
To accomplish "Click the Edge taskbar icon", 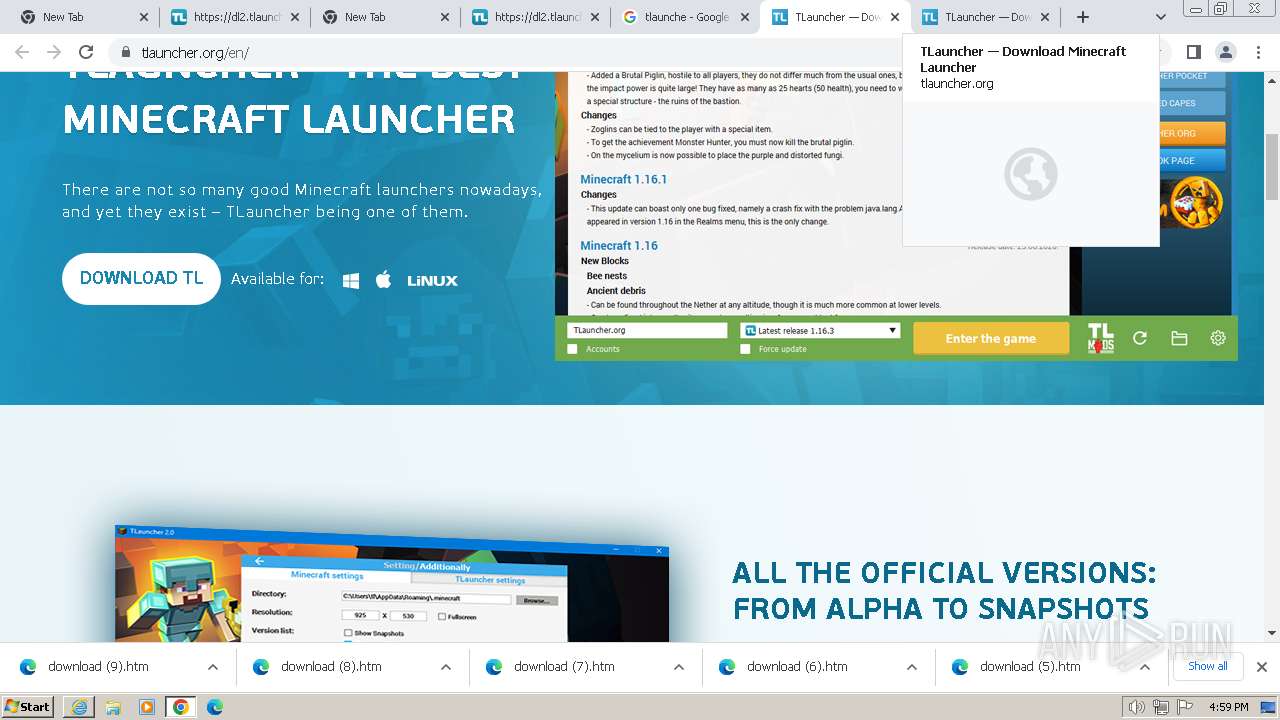I will point(215,707).
